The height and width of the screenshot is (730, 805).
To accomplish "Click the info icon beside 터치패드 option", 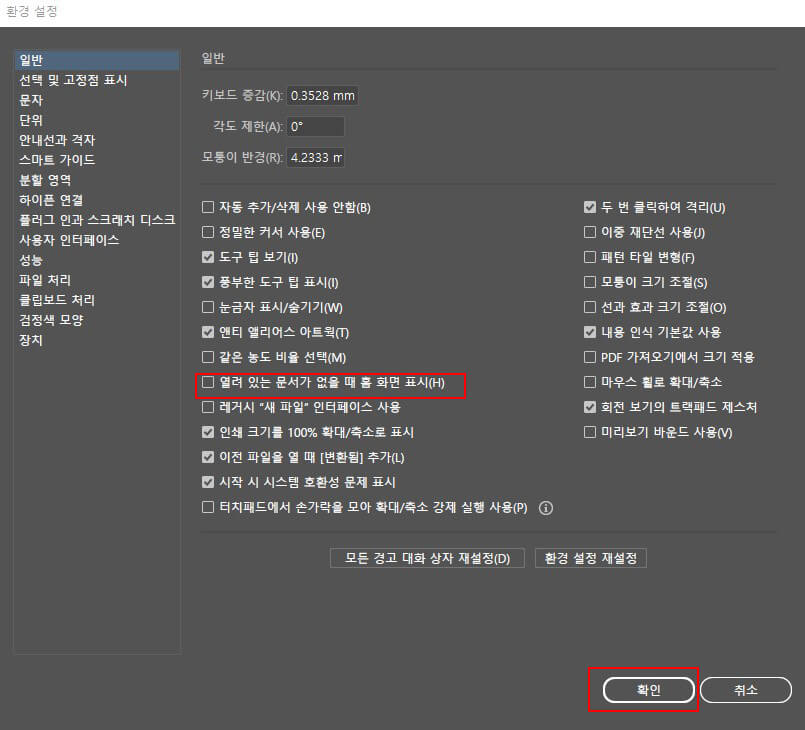I will [546, 508].
